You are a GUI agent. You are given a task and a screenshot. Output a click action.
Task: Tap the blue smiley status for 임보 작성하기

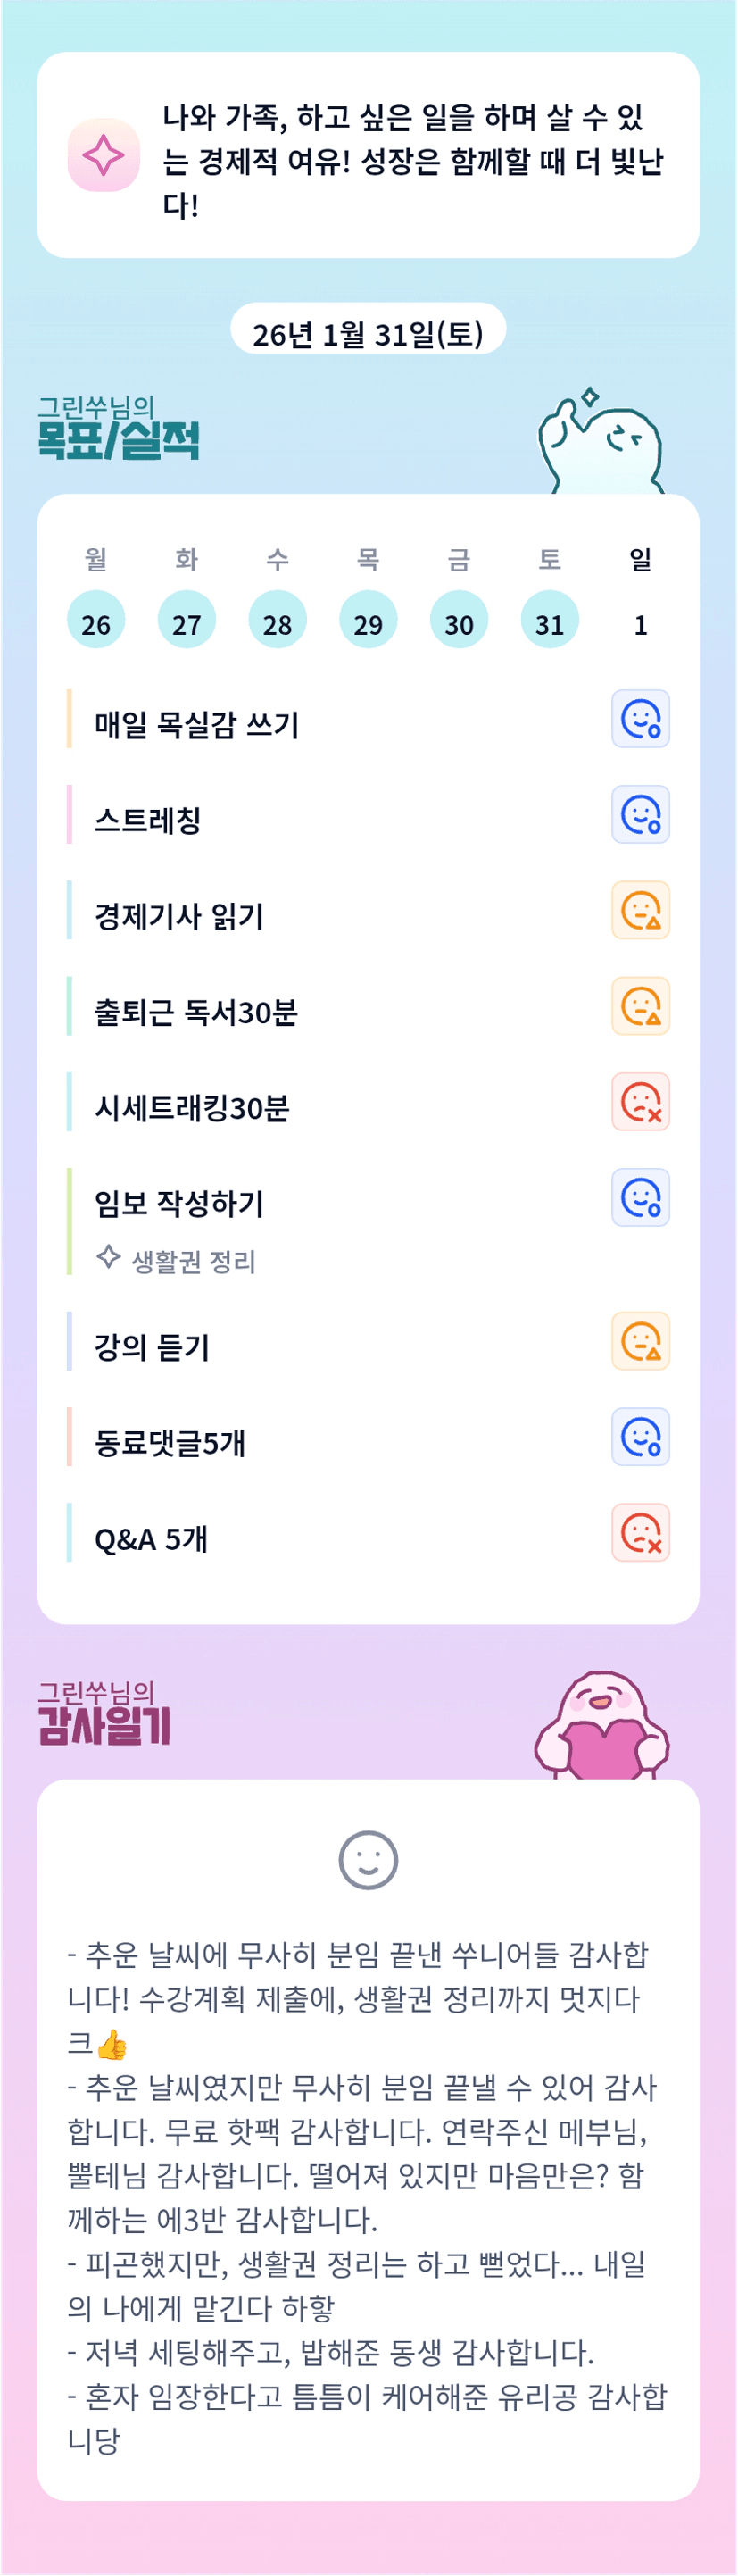point(640,1198)
